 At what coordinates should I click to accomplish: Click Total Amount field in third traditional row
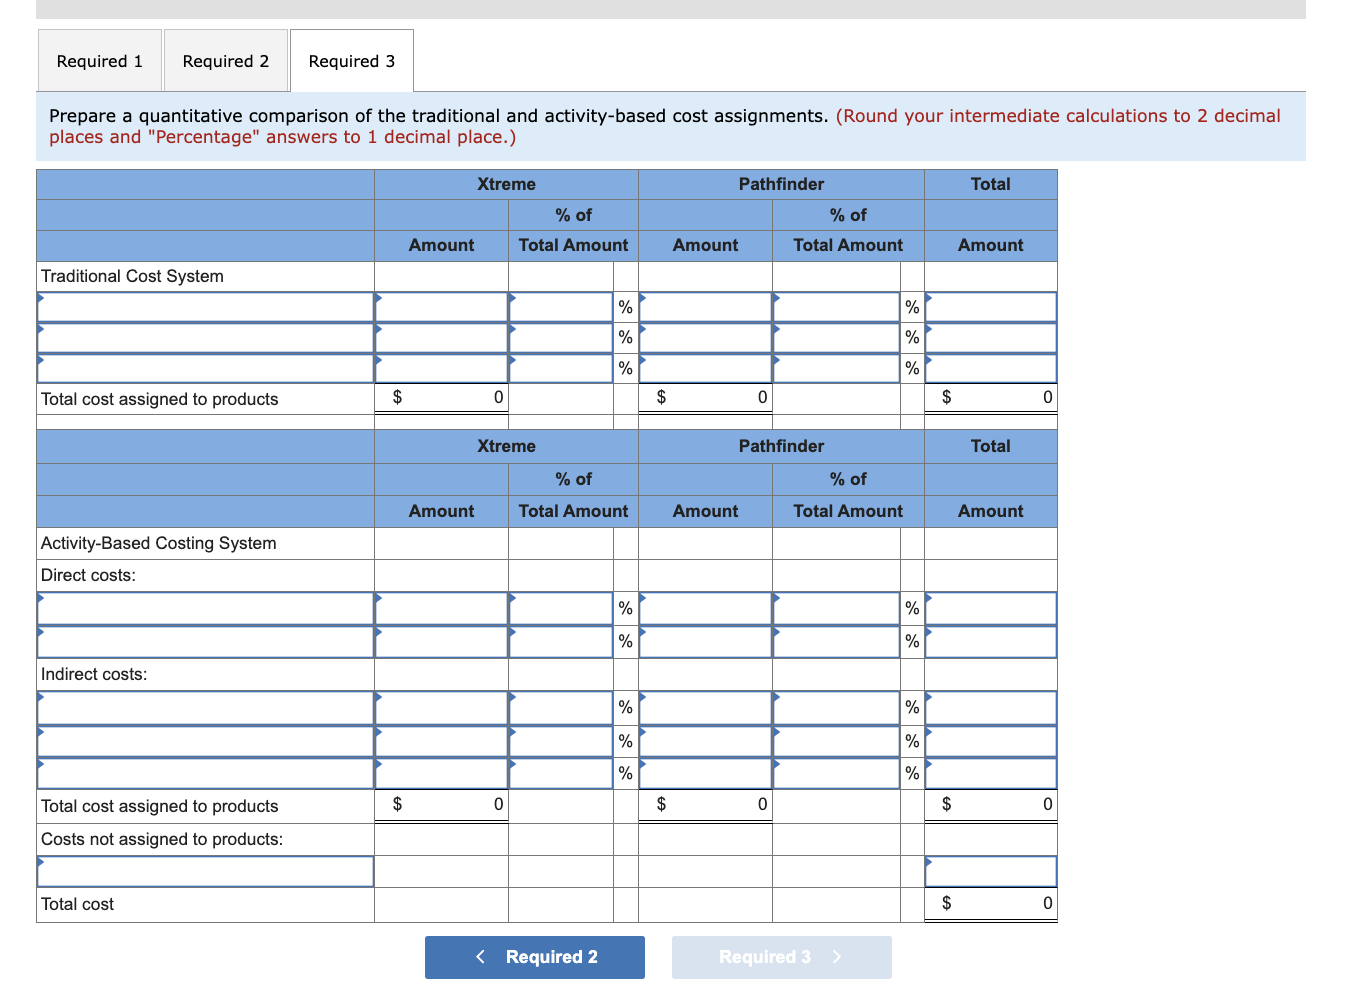point(991,368)
